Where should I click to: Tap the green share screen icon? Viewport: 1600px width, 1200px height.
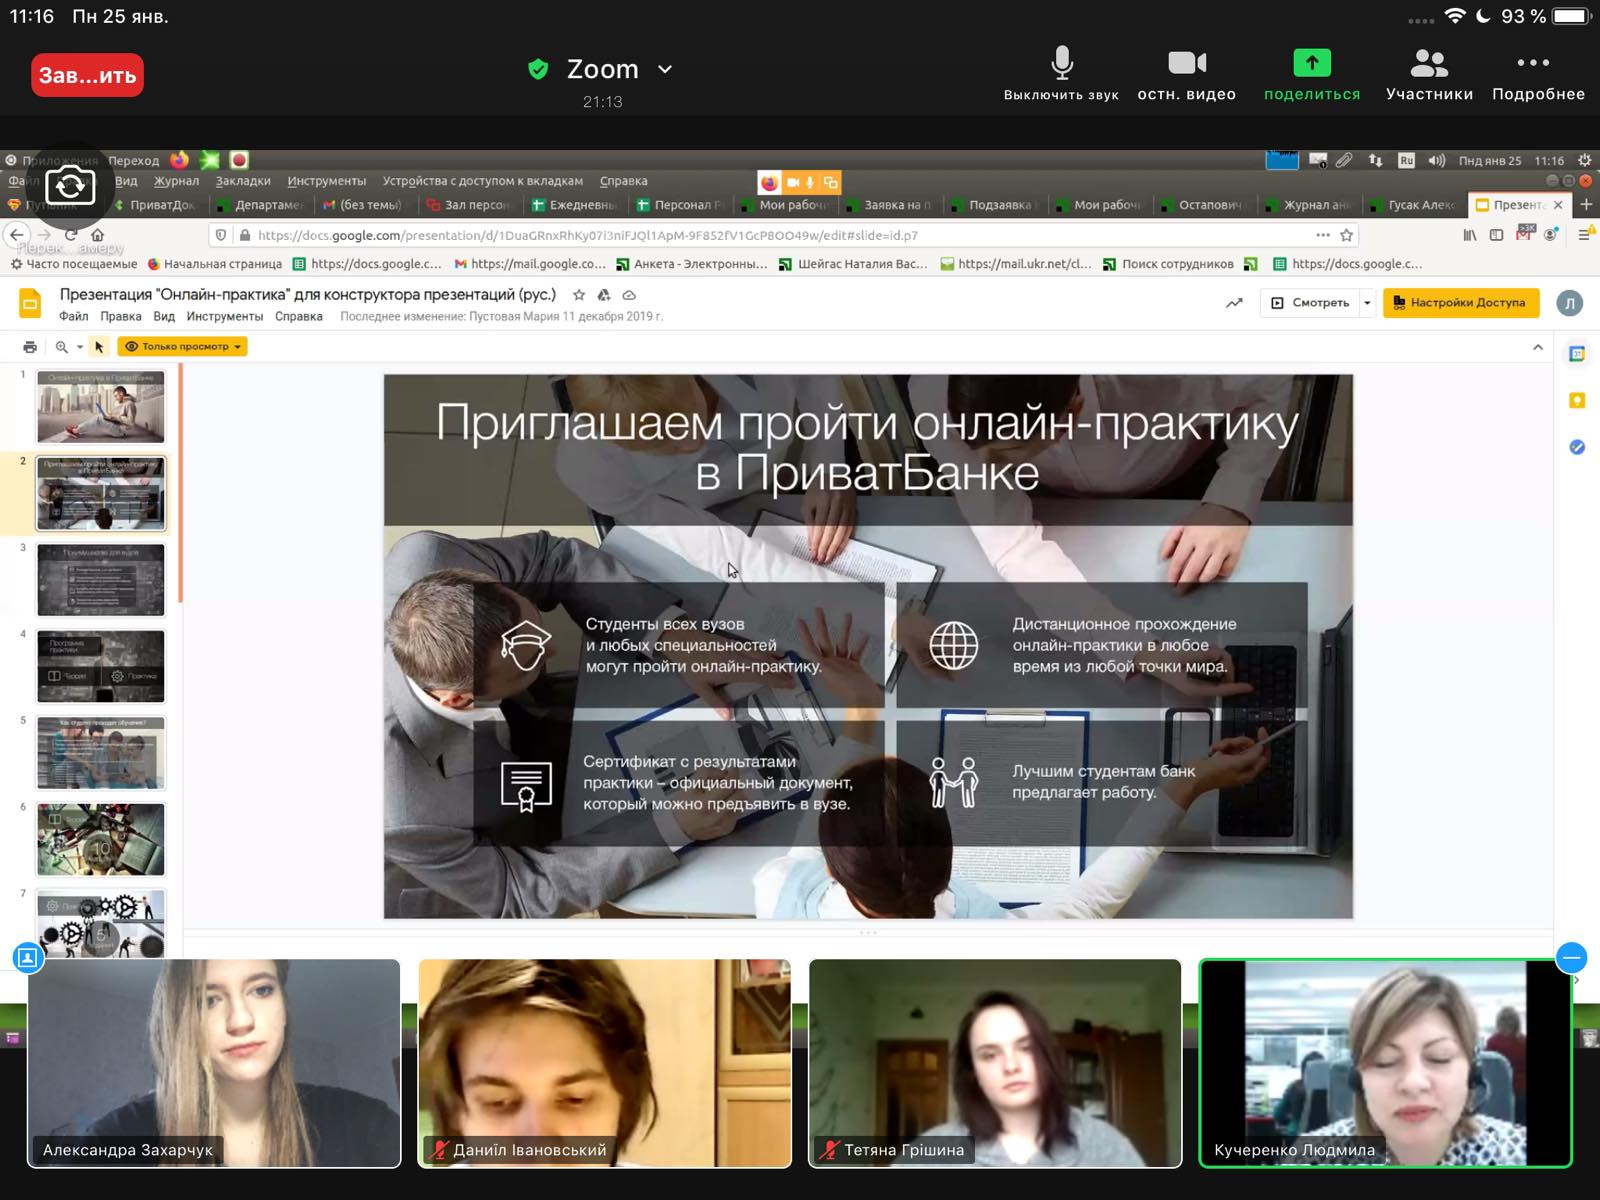pyautogui.click(x=1312, y=63)
